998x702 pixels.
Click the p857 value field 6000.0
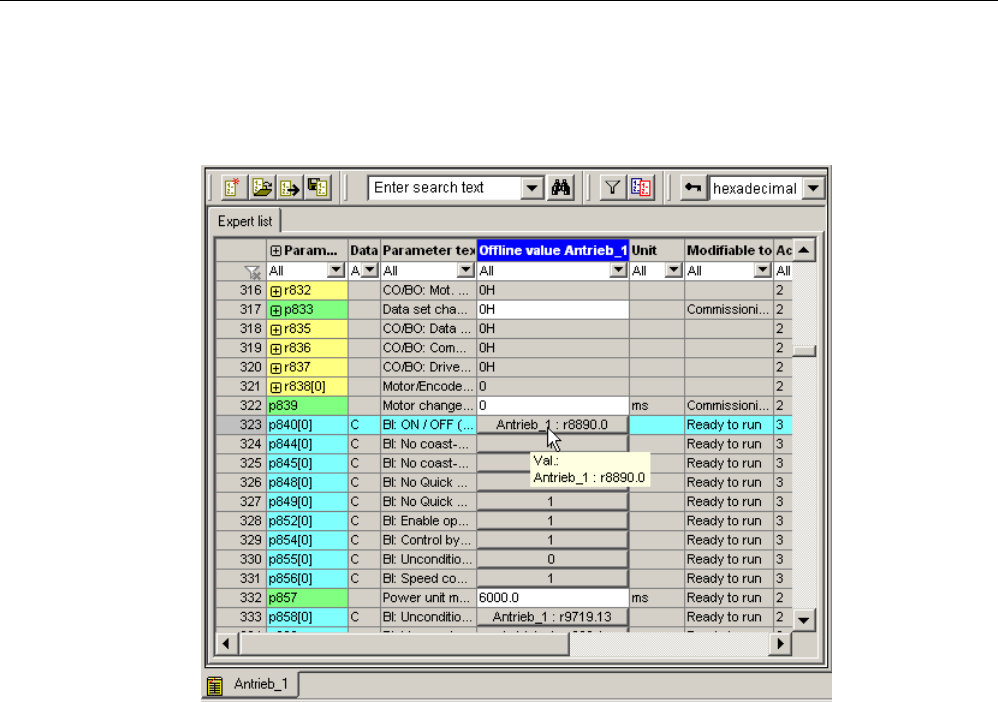click(552, 598)
